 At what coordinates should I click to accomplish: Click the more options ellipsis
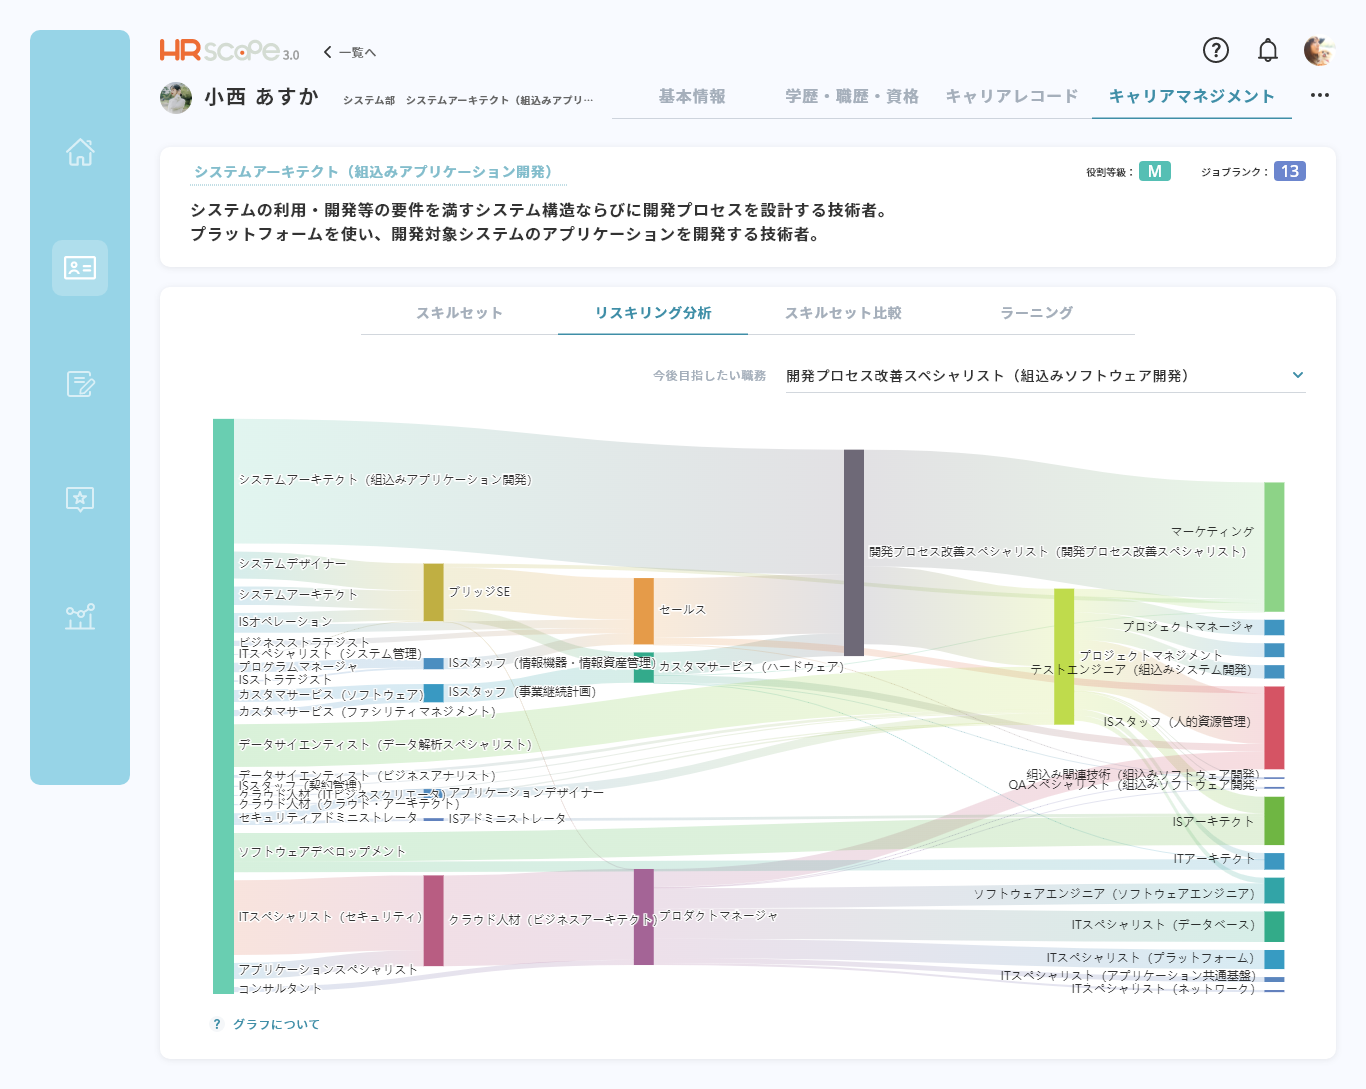pos(1320,95)
